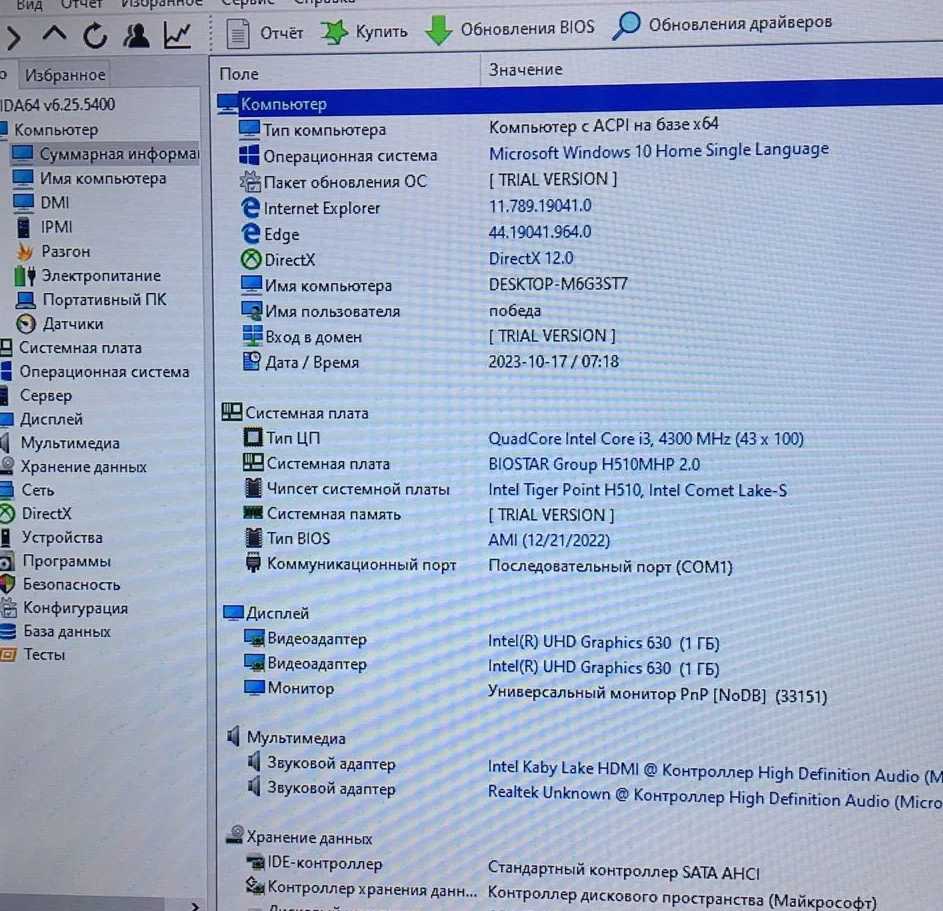Select Устройства in left tree
The image size is (943, 911).
[52, 537]
